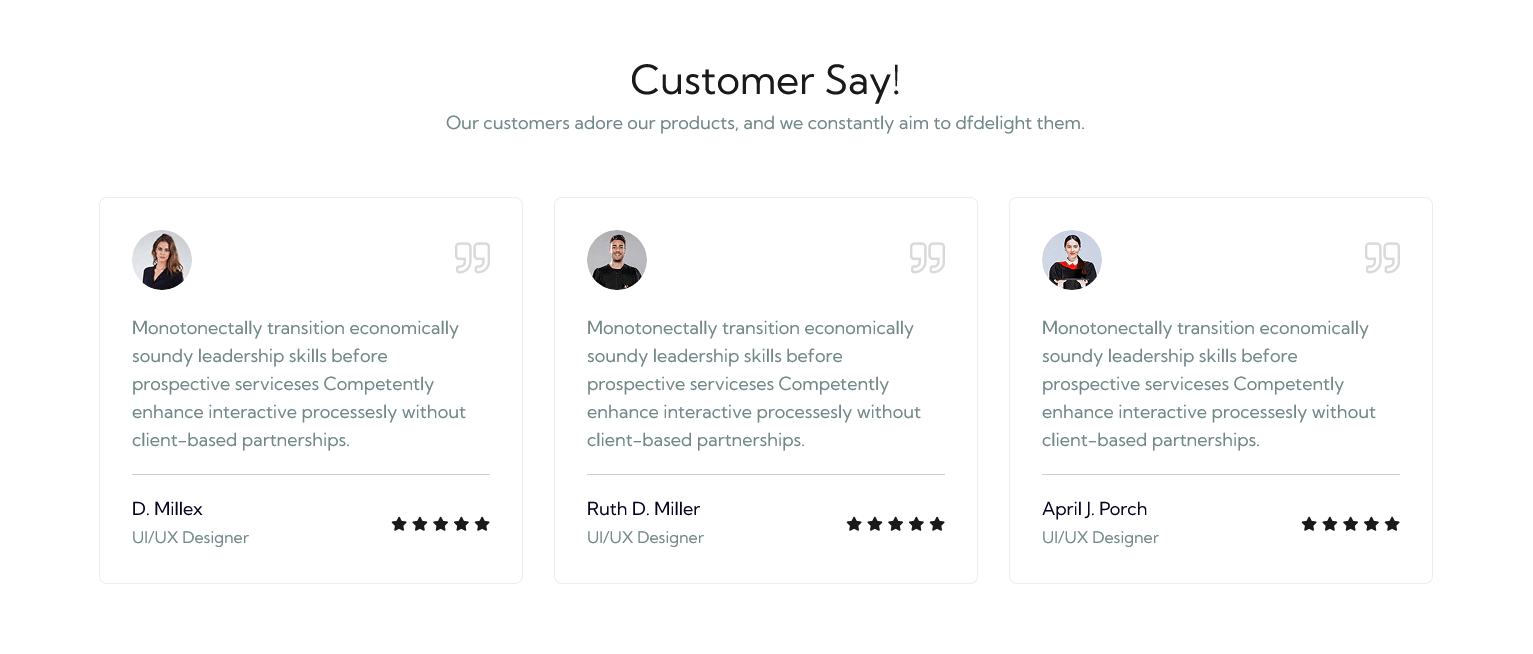Click UI/UX Designer label under April J. Porch
The image size is (1533, 654).
point(1100,538)
